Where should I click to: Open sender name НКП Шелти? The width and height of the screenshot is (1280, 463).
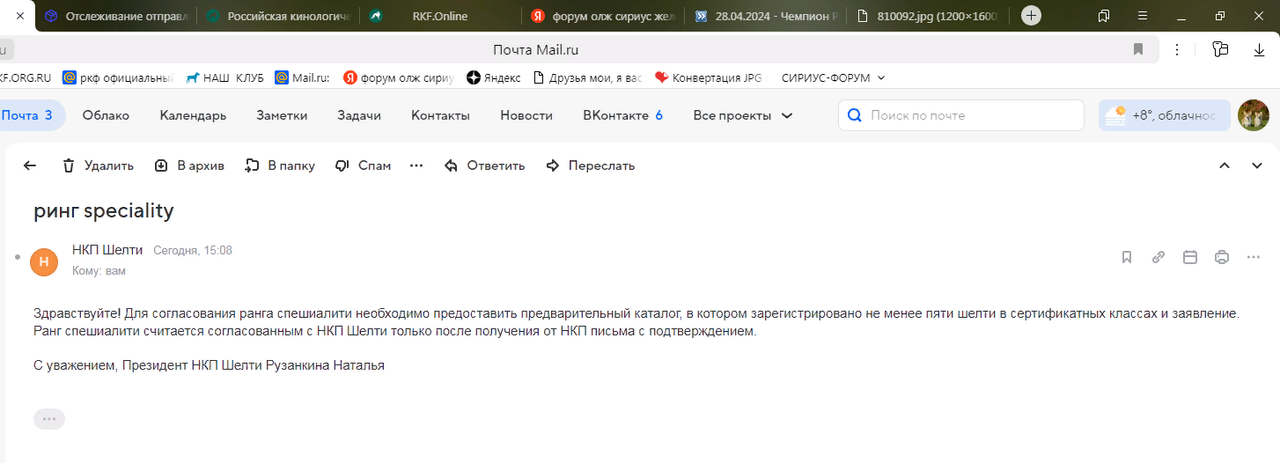(107, 250)
